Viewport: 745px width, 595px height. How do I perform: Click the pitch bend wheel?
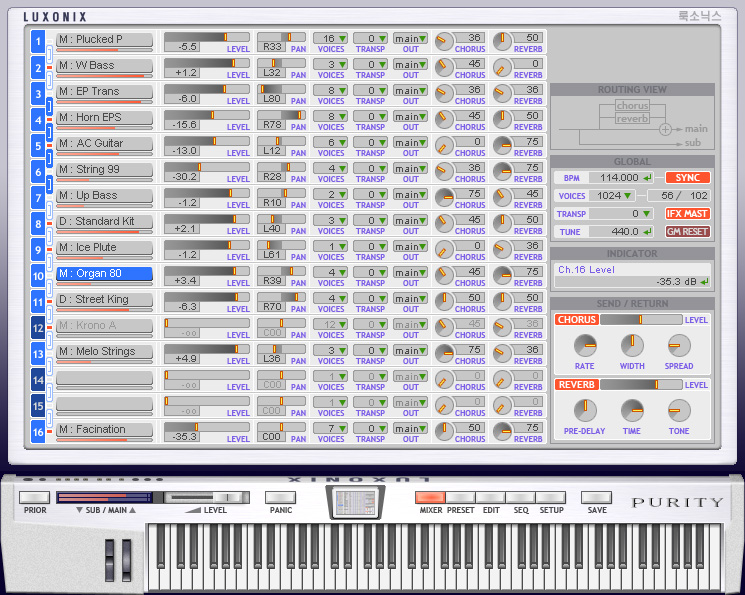pos(110,561)
